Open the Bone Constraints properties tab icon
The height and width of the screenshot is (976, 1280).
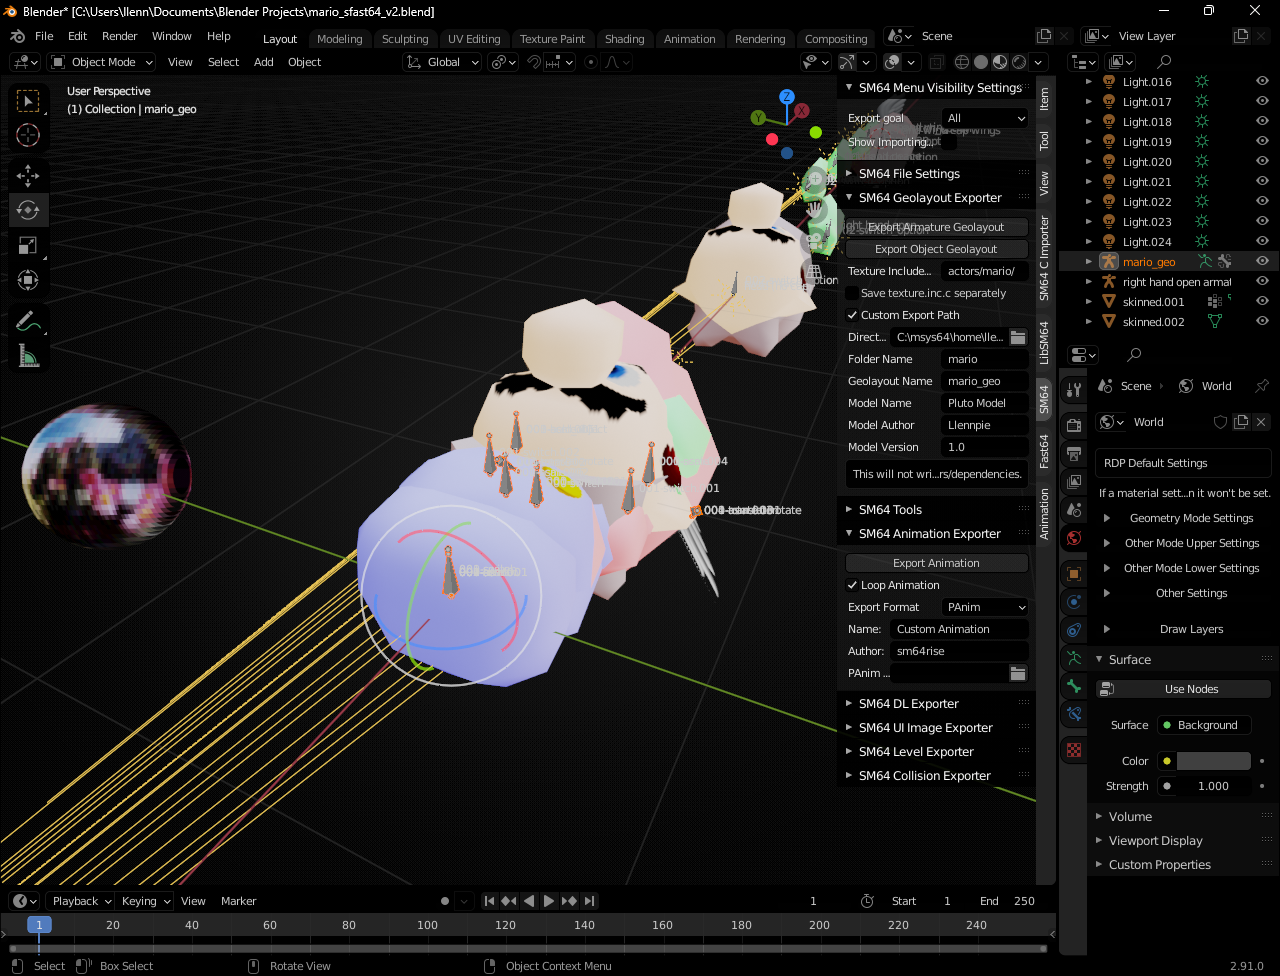tap(1074, 714)
